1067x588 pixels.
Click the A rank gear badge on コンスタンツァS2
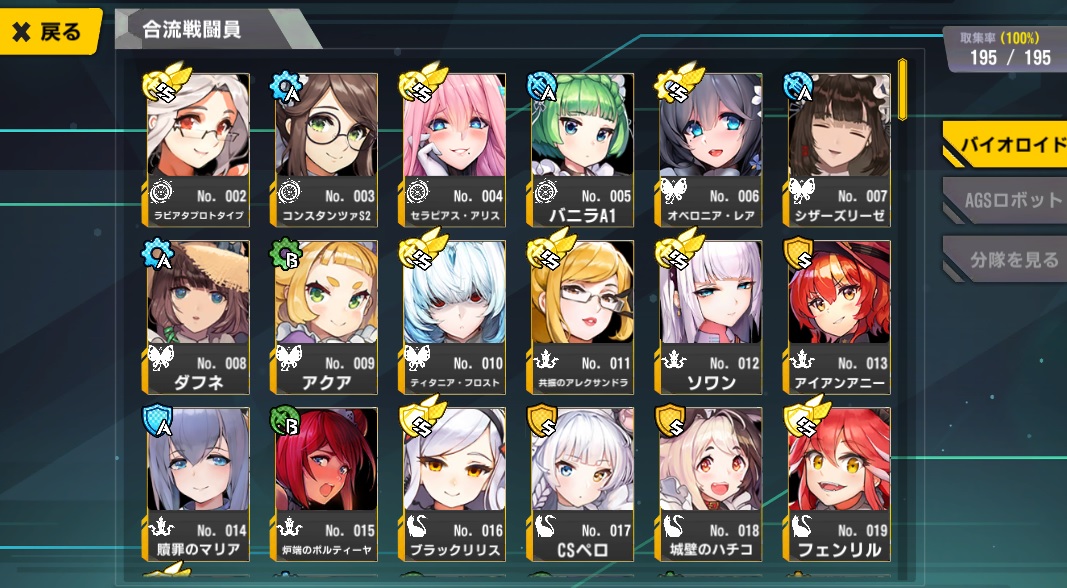point(286,86)
